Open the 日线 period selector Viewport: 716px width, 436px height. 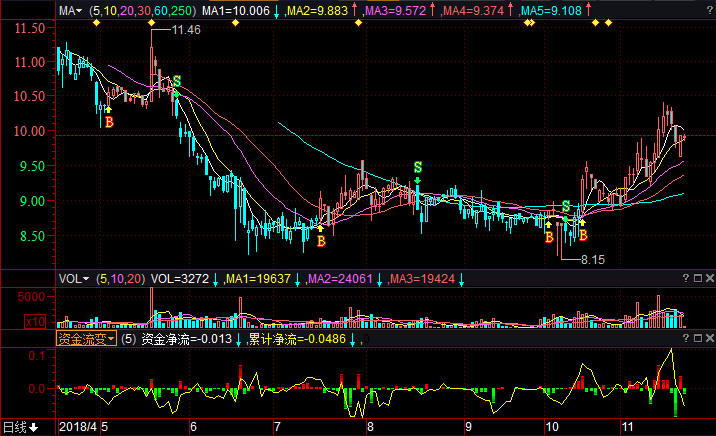pyautogui.click(x=20, y=428)
